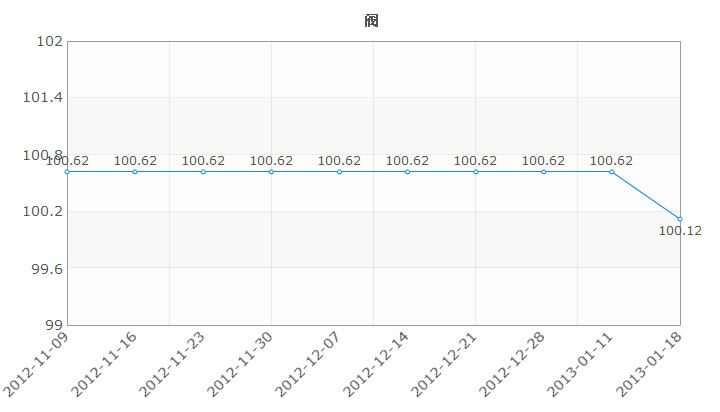Screen dimensions: 720x412
Task: Select the data marker above 2012-12-28
Action: (x=544, y=172)
